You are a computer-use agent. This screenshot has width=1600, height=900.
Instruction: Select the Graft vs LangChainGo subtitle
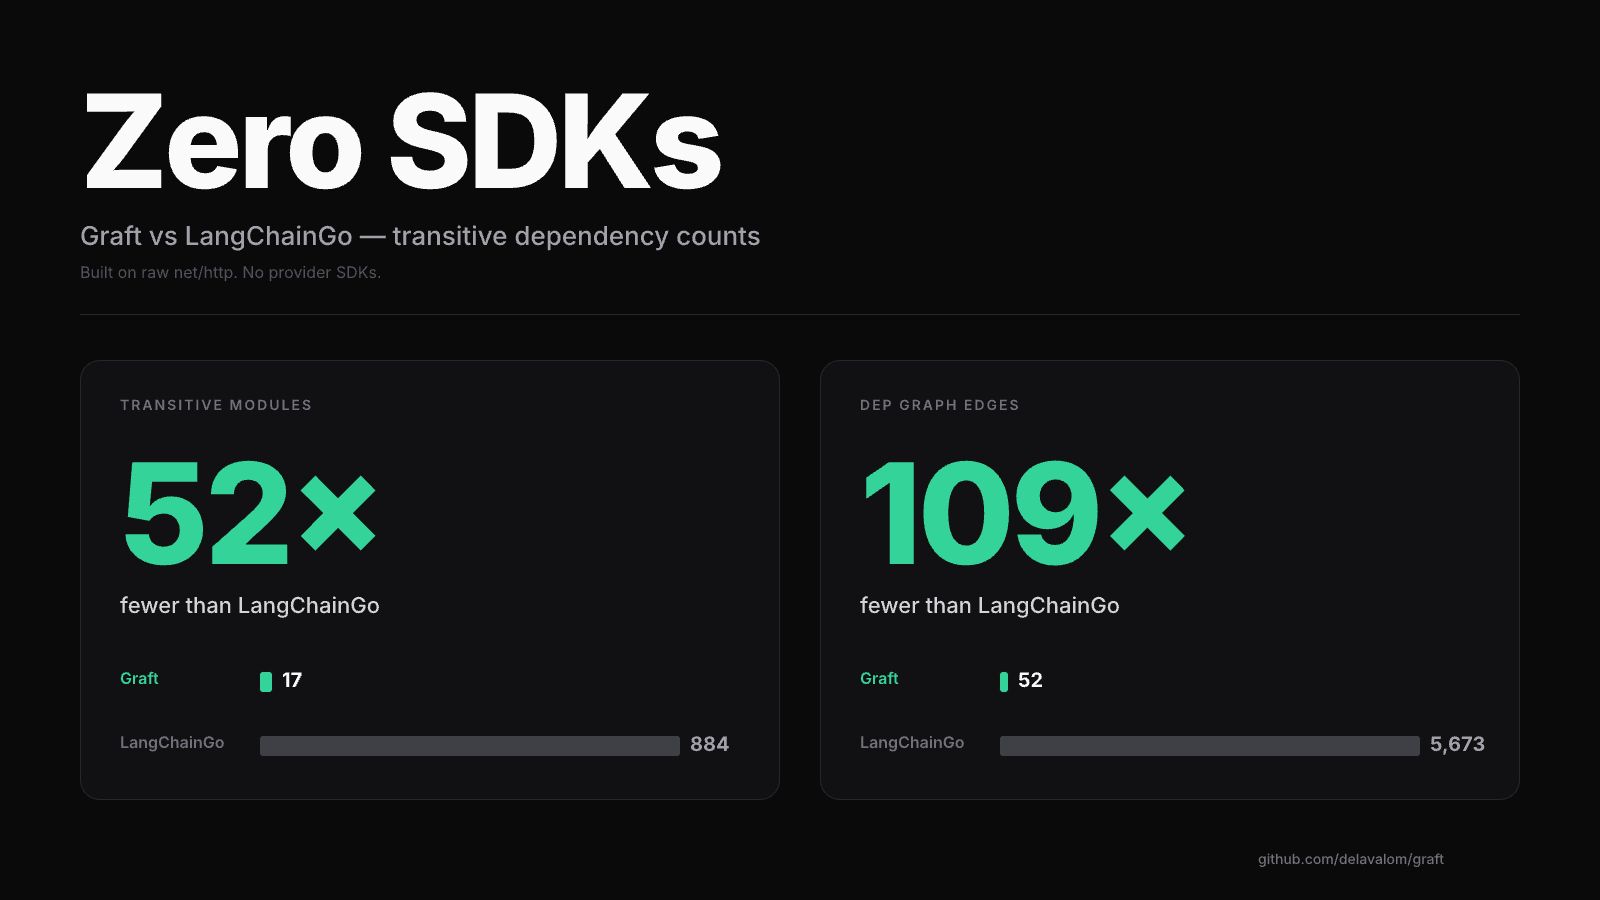tap(420, 236)
